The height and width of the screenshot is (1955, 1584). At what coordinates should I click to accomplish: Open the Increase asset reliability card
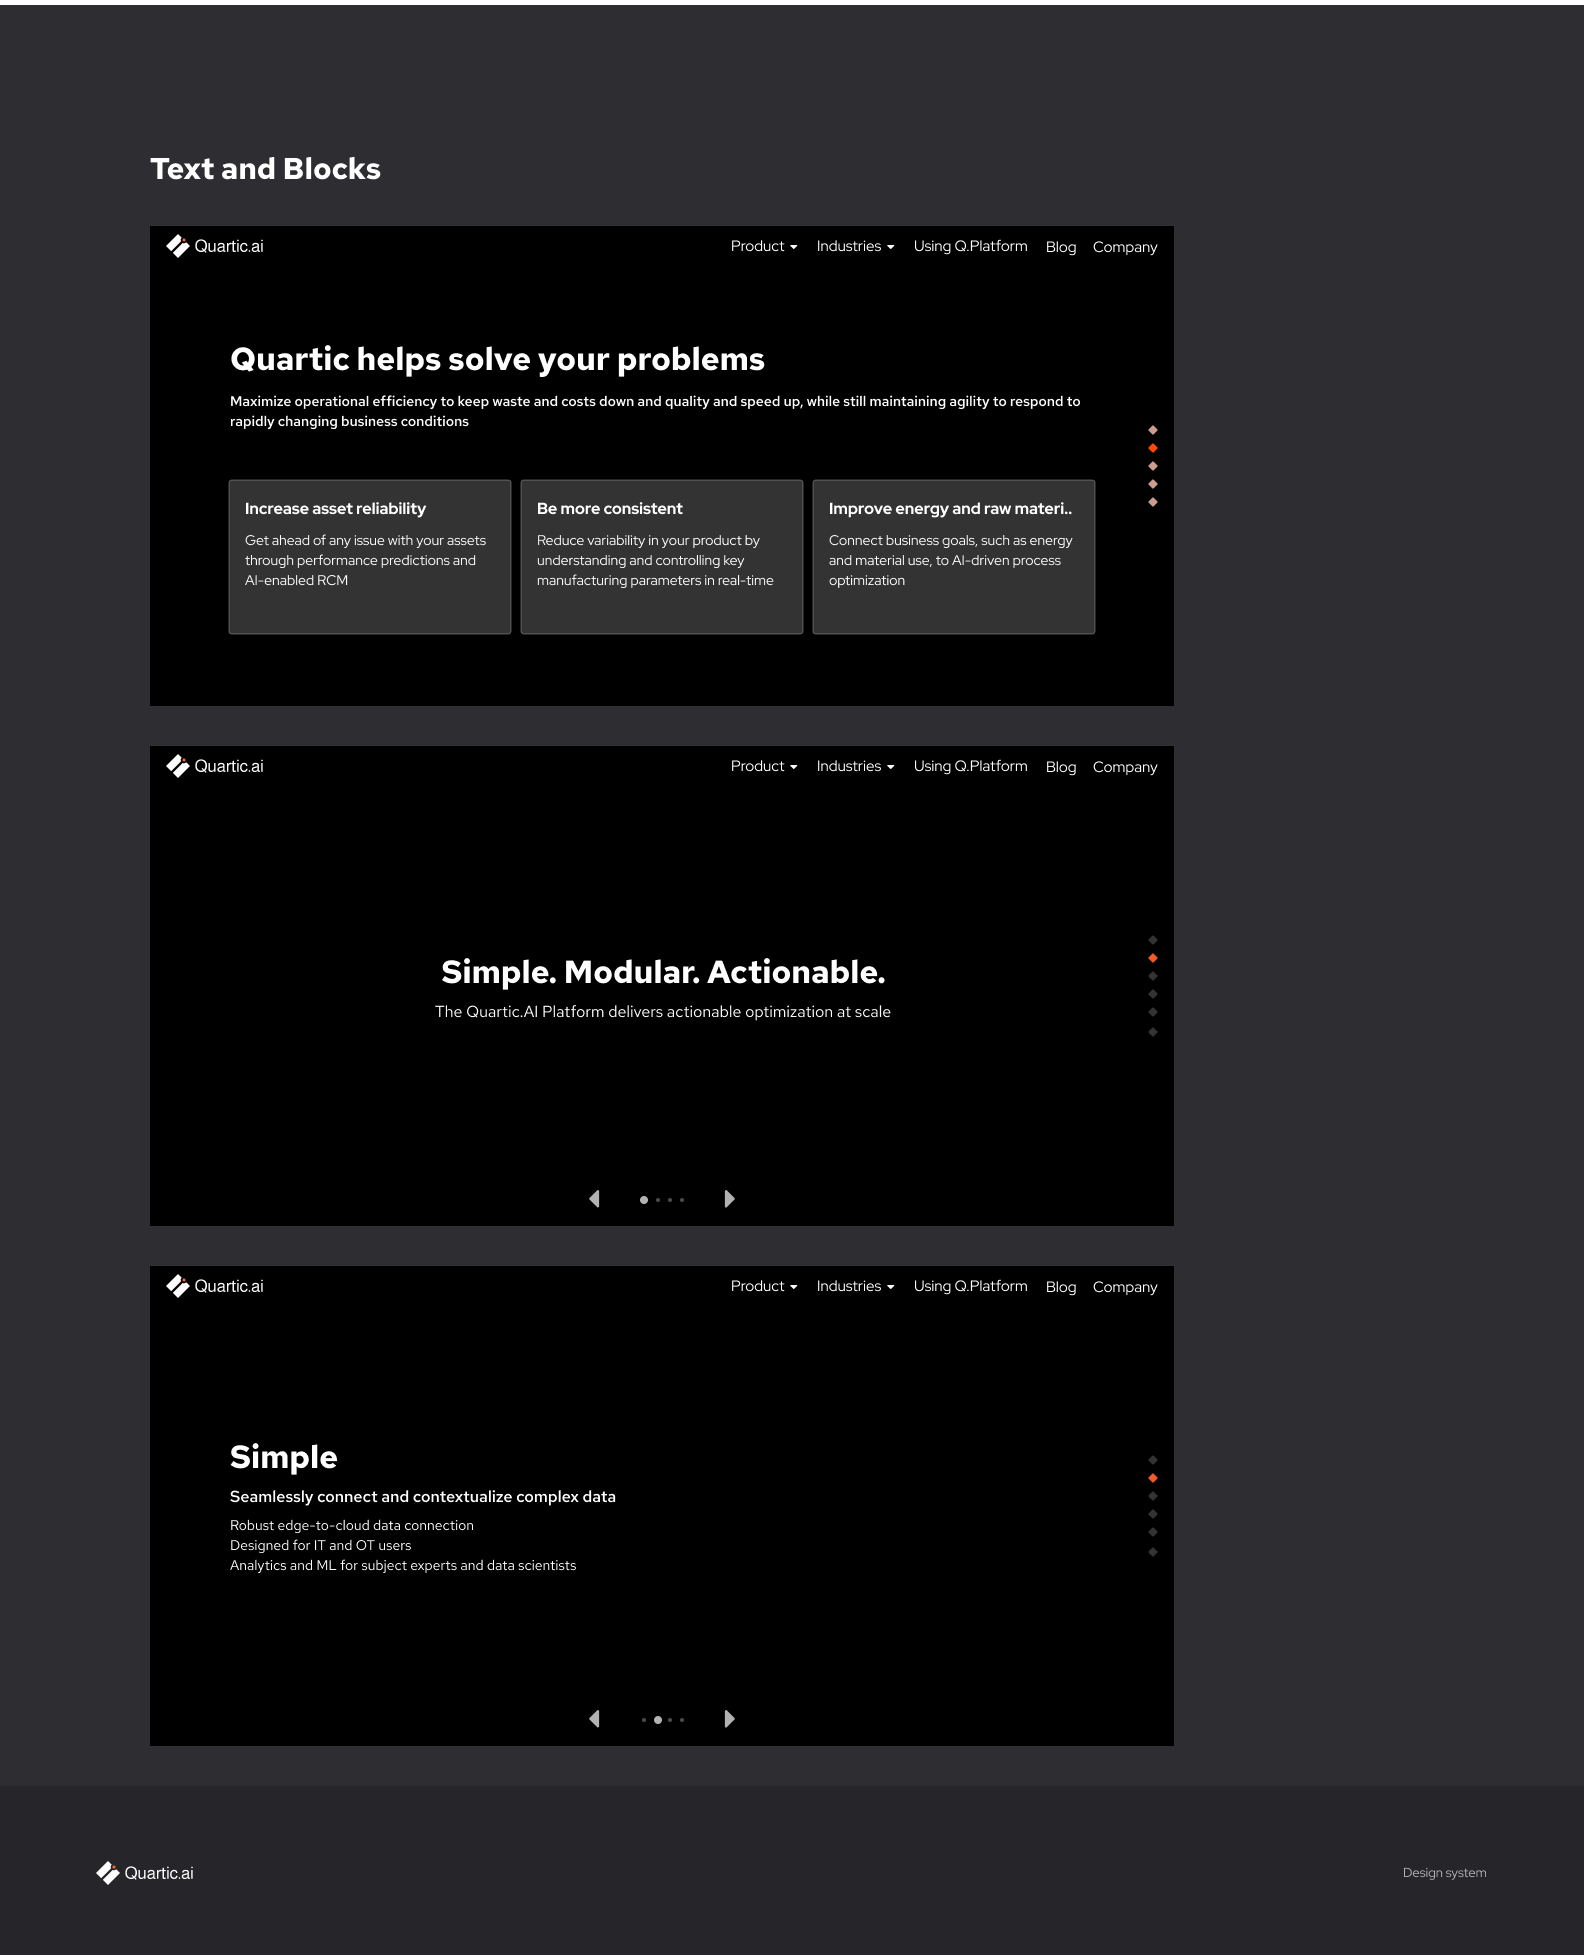(x=370, y=557)
